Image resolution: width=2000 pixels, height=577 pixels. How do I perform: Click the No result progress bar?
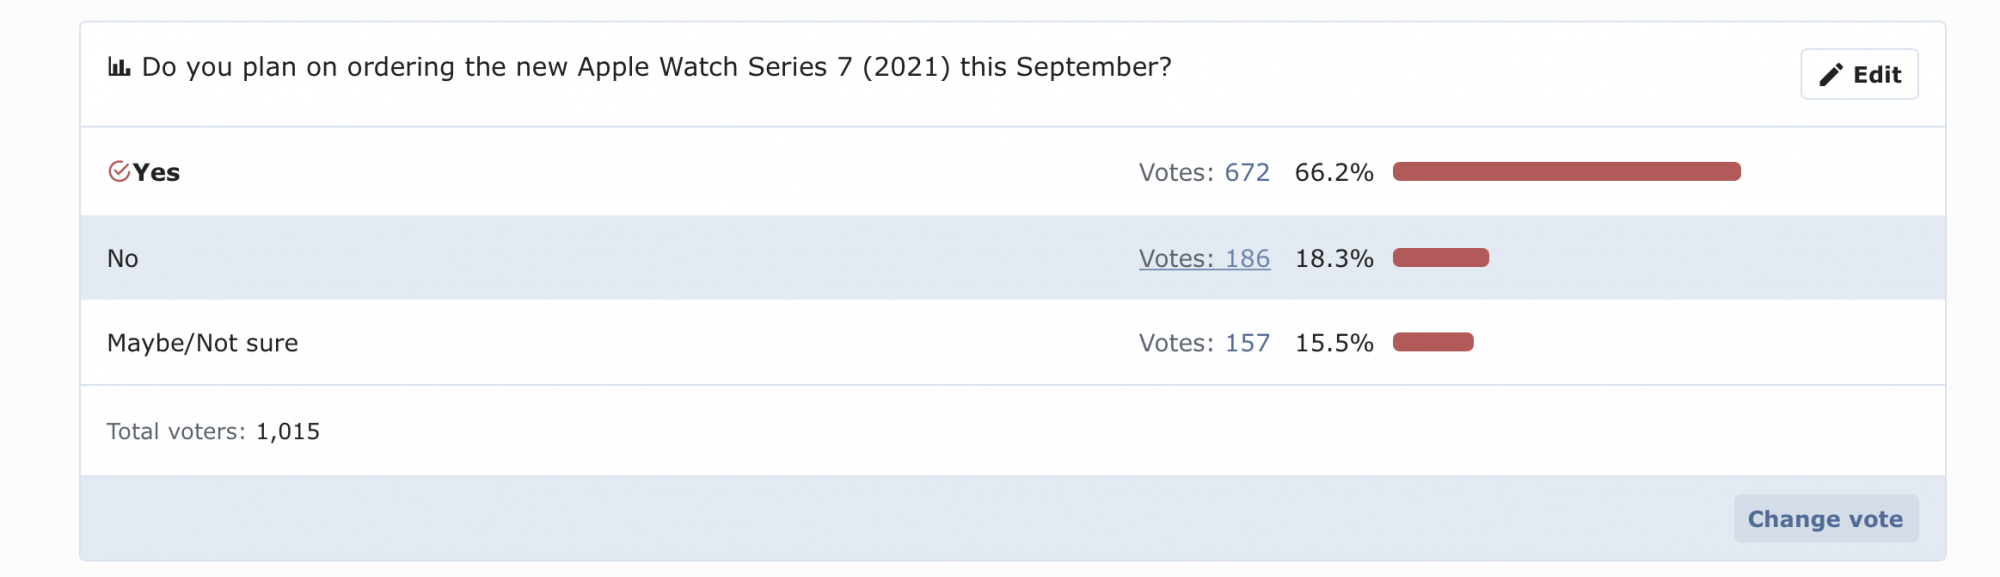[1441, 258]
